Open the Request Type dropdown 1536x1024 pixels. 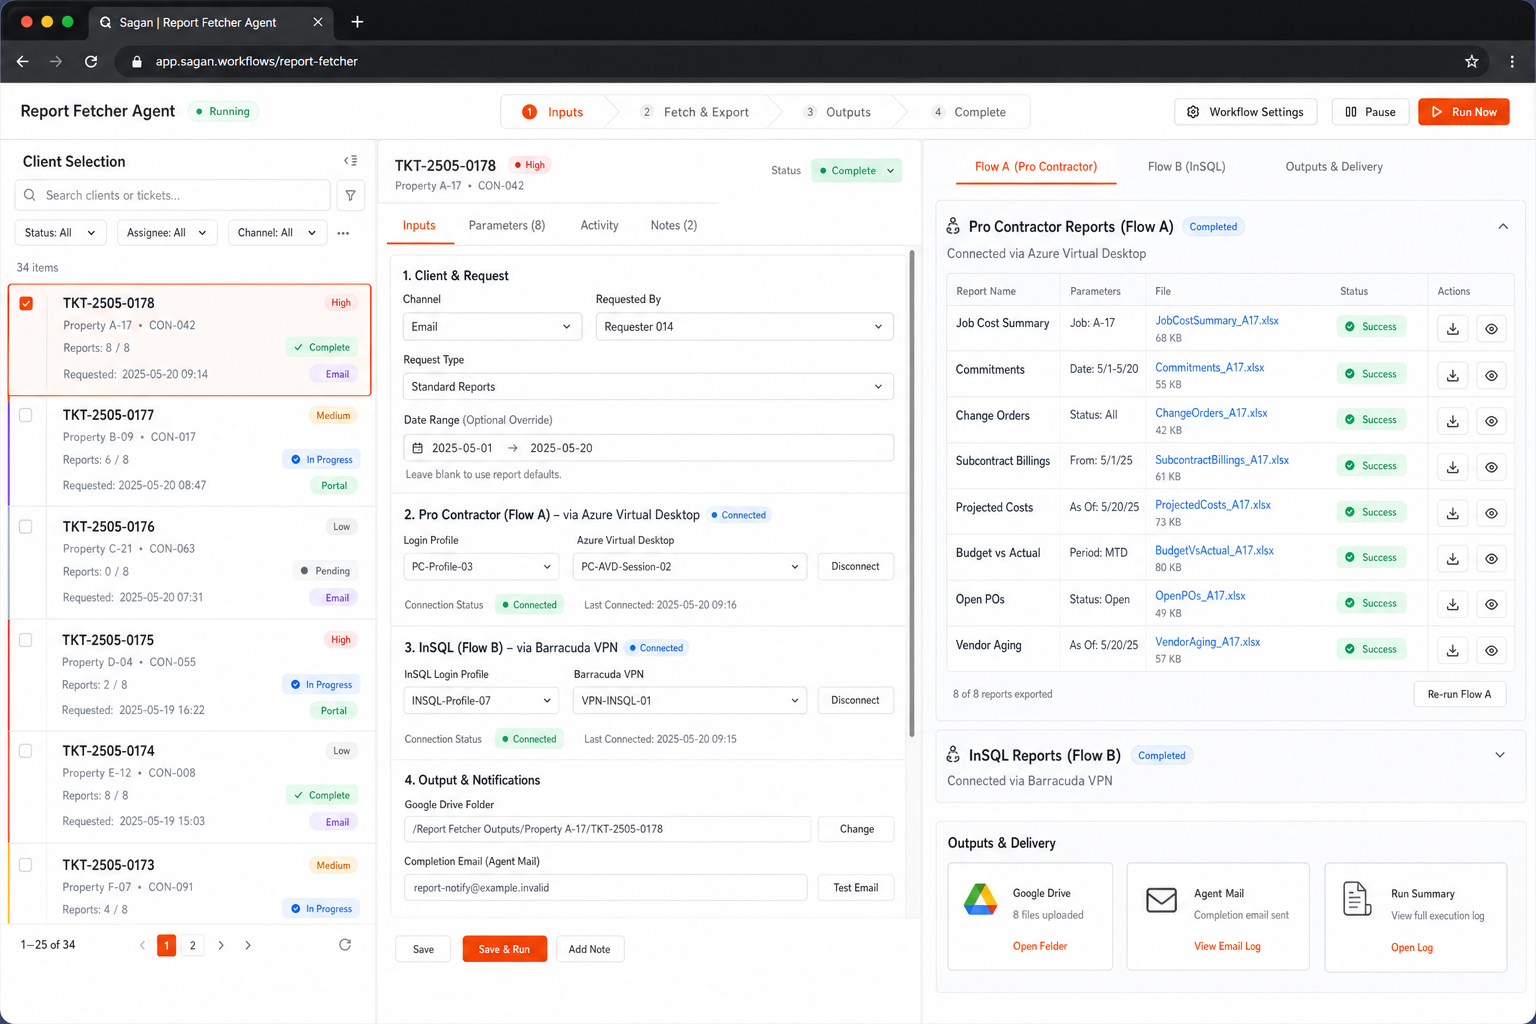(x=648, y=387)
